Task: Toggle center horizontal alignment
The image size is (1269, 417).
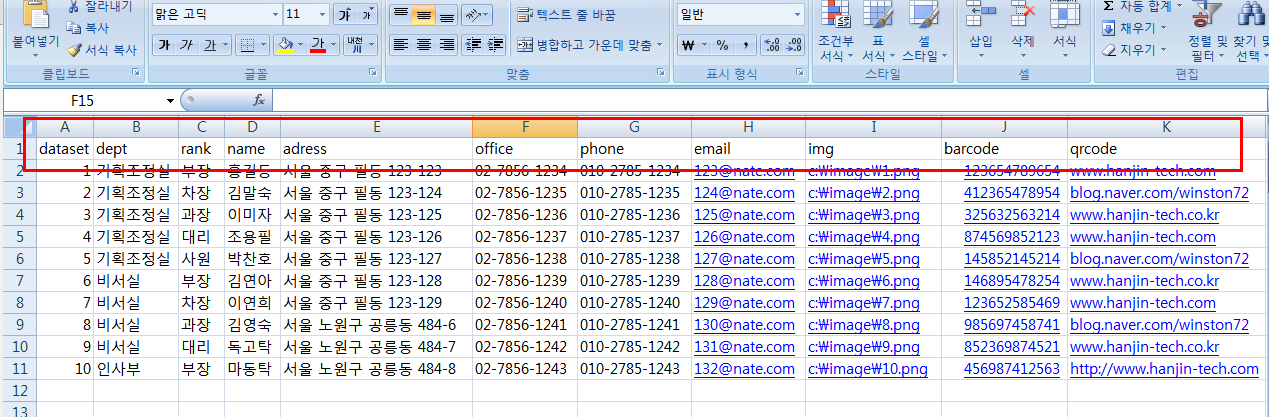Action: [423, 45]
